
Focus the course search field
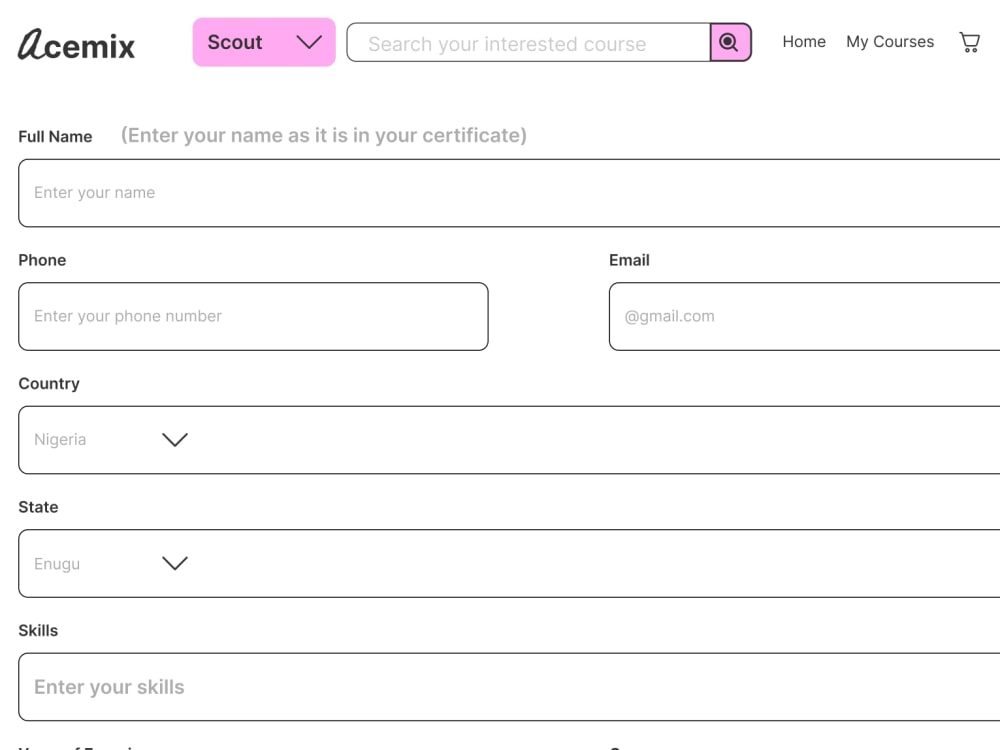528,43
